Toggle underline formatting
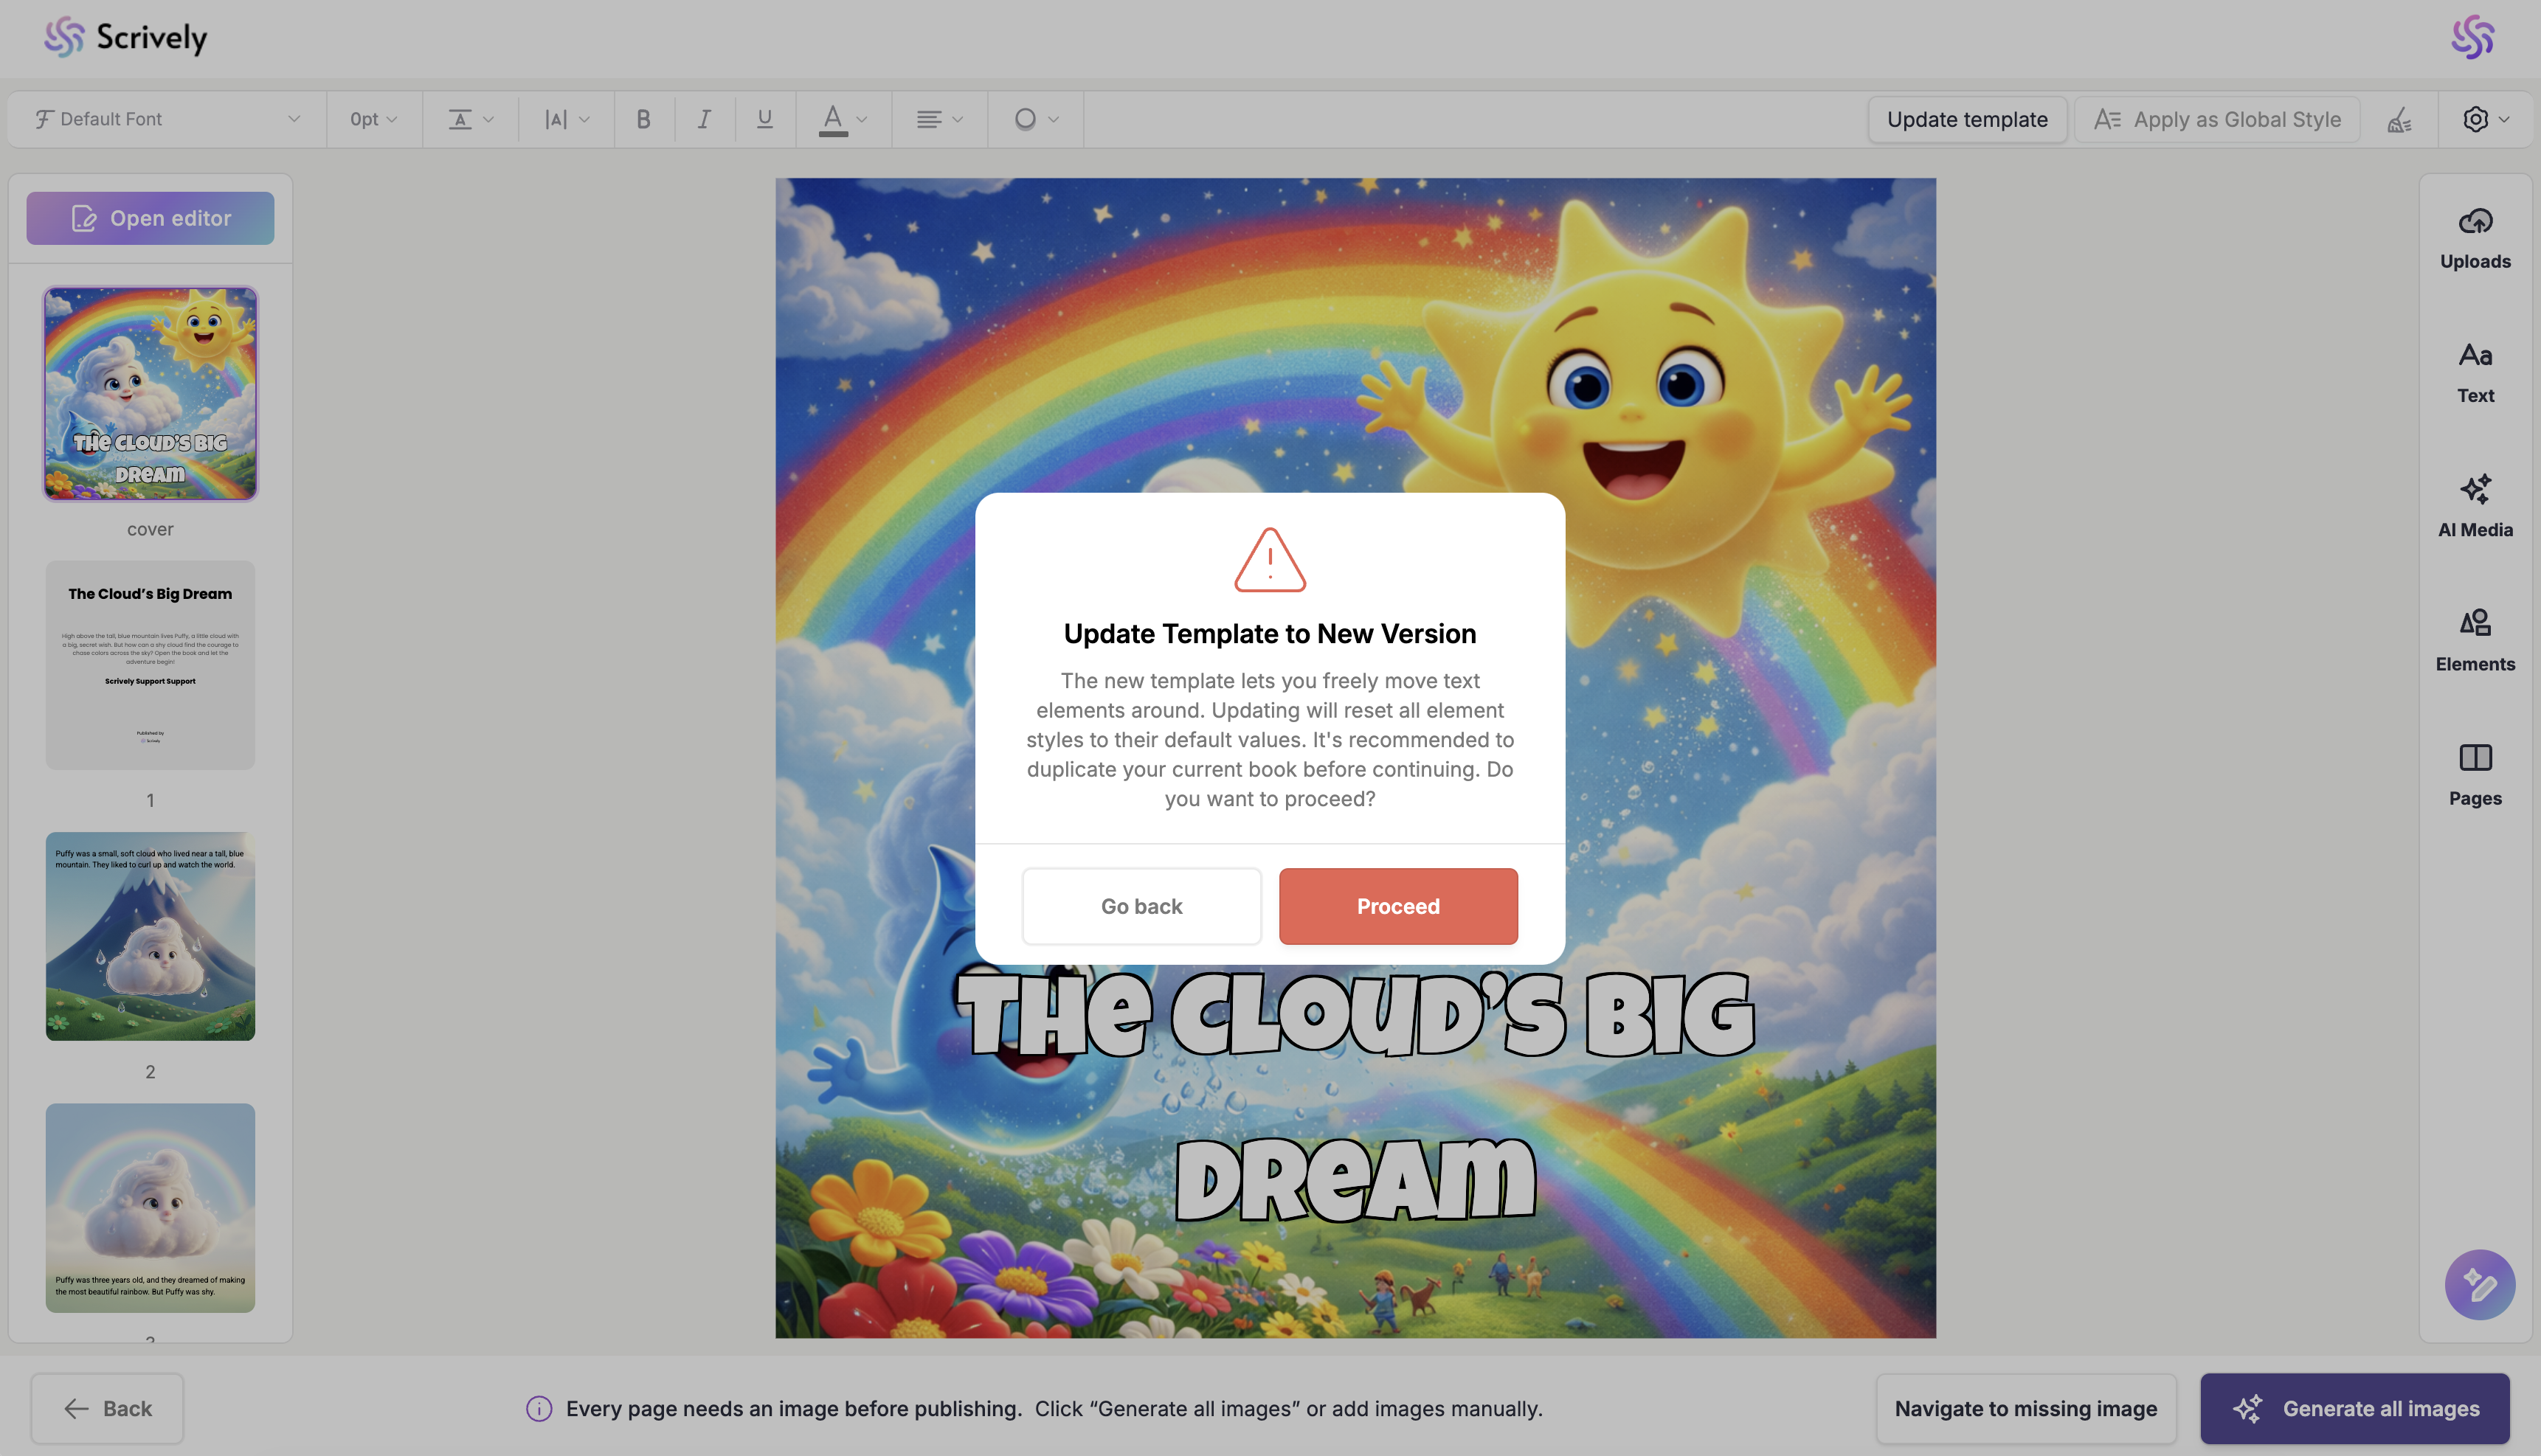 (765, 120)
